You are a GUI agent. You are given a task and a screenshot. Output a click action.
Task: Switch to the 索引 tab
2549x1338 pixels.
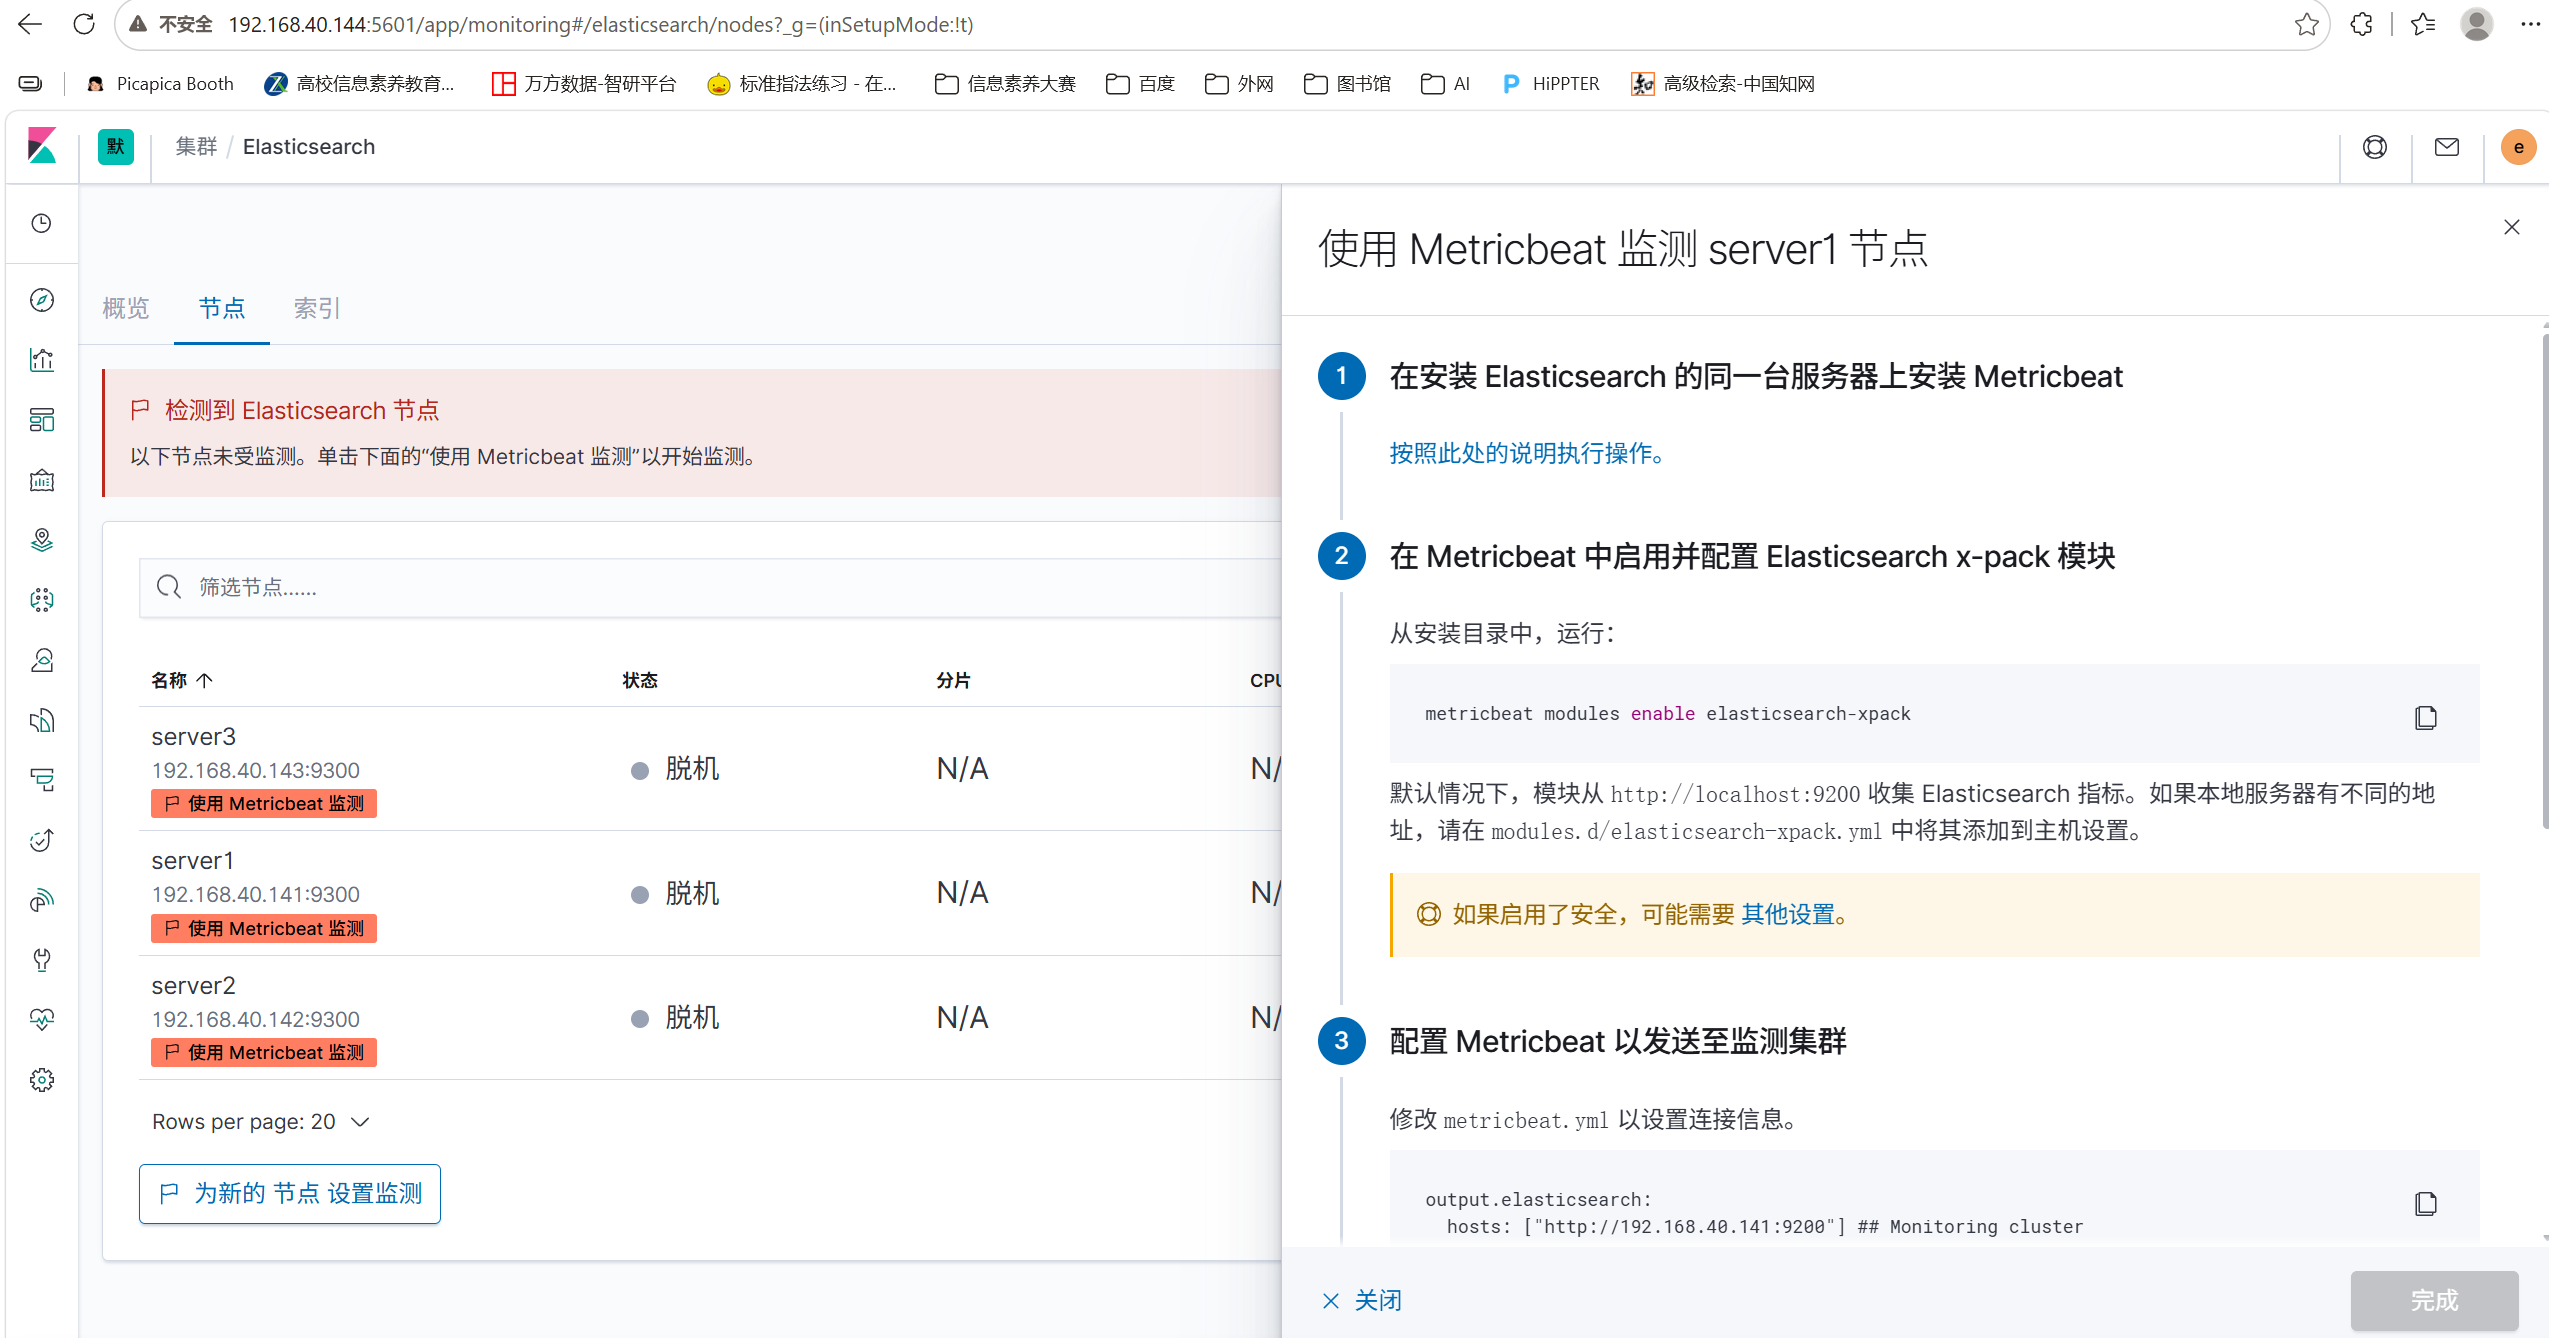pos(317,308)
